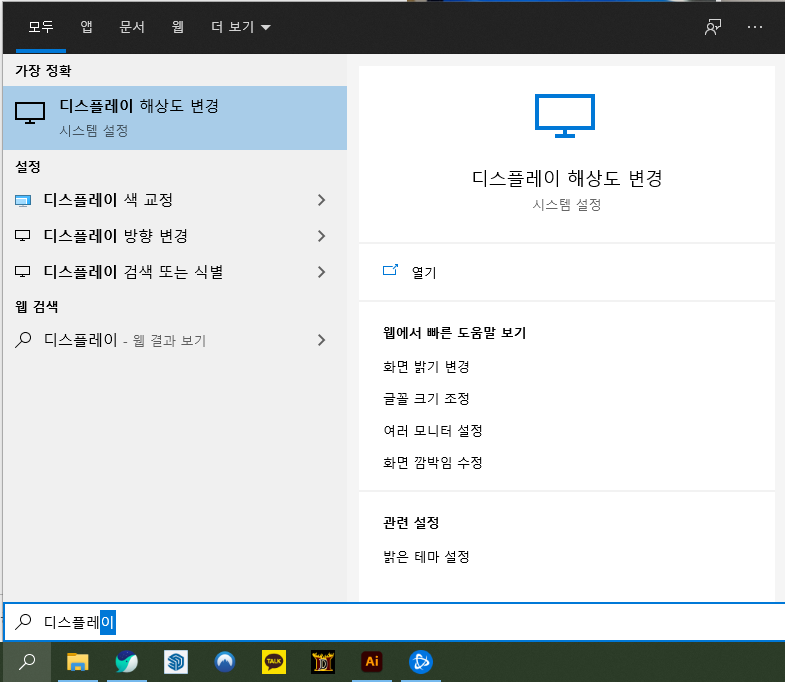Switch to the 앱 tab
785x682 pixels.
[x=87, y=27]
